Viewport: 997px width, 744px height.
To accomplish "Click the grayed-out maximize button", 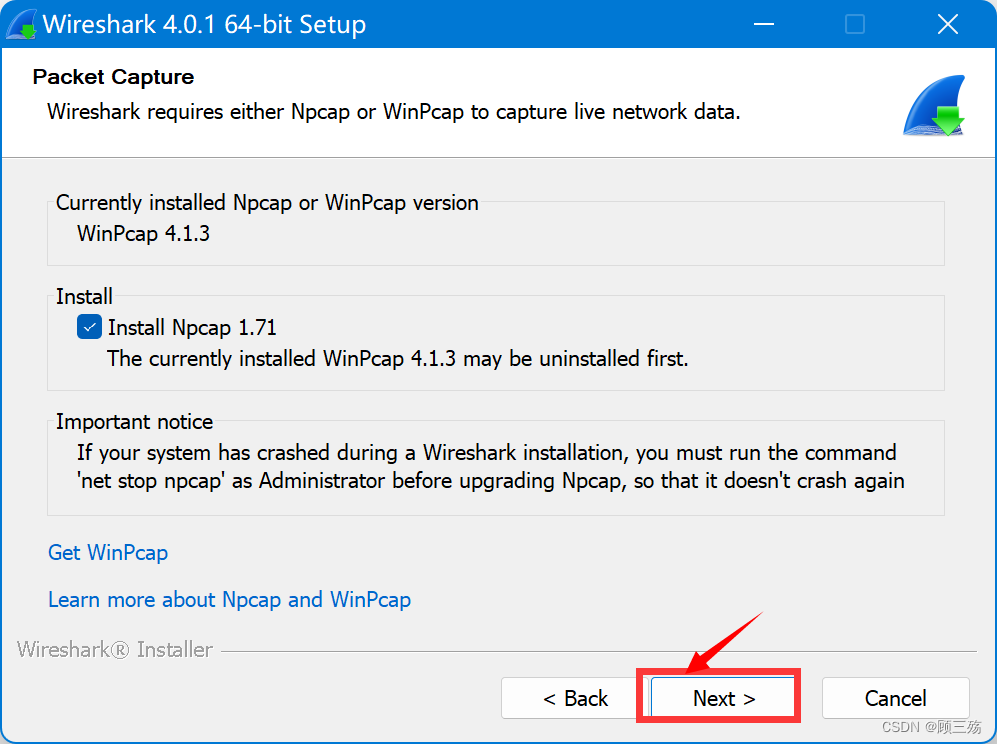I will pos(855,25).
